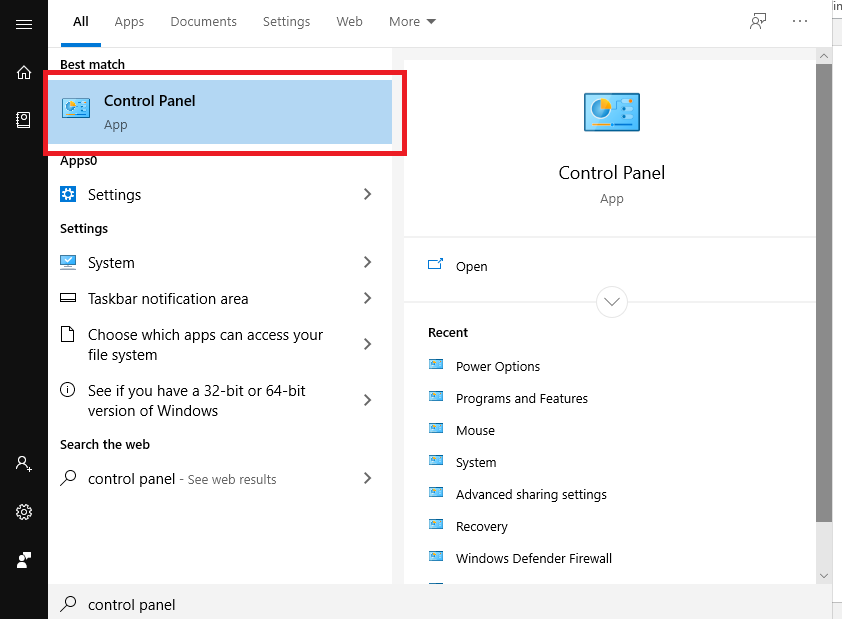Open Power Options from recent list
This screenshot has width=842, height=619.
[497, 366]
